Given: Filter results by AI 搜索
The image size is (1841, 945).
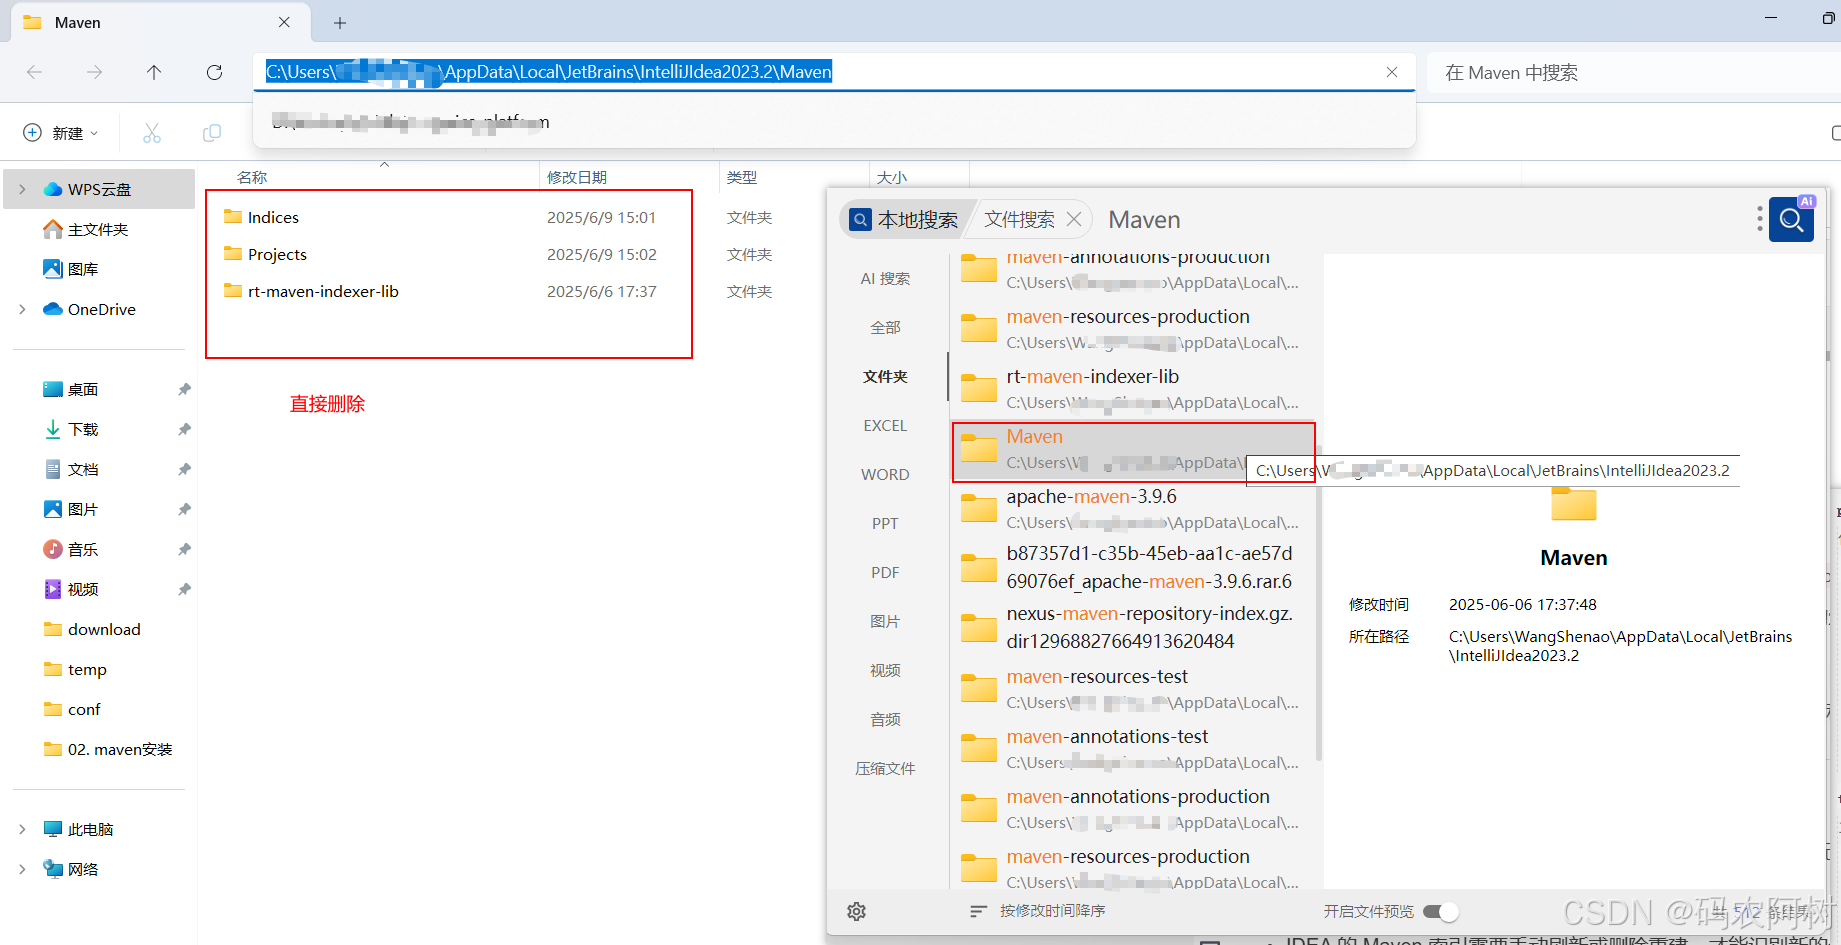Looking at the screenshot, I should coord(885,278).
